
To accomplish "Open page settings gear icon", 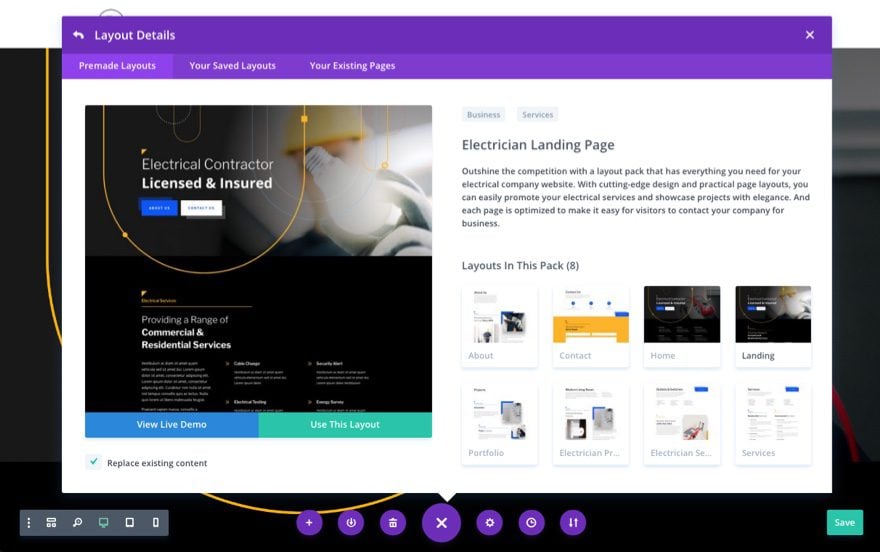I will coord(489,523).
